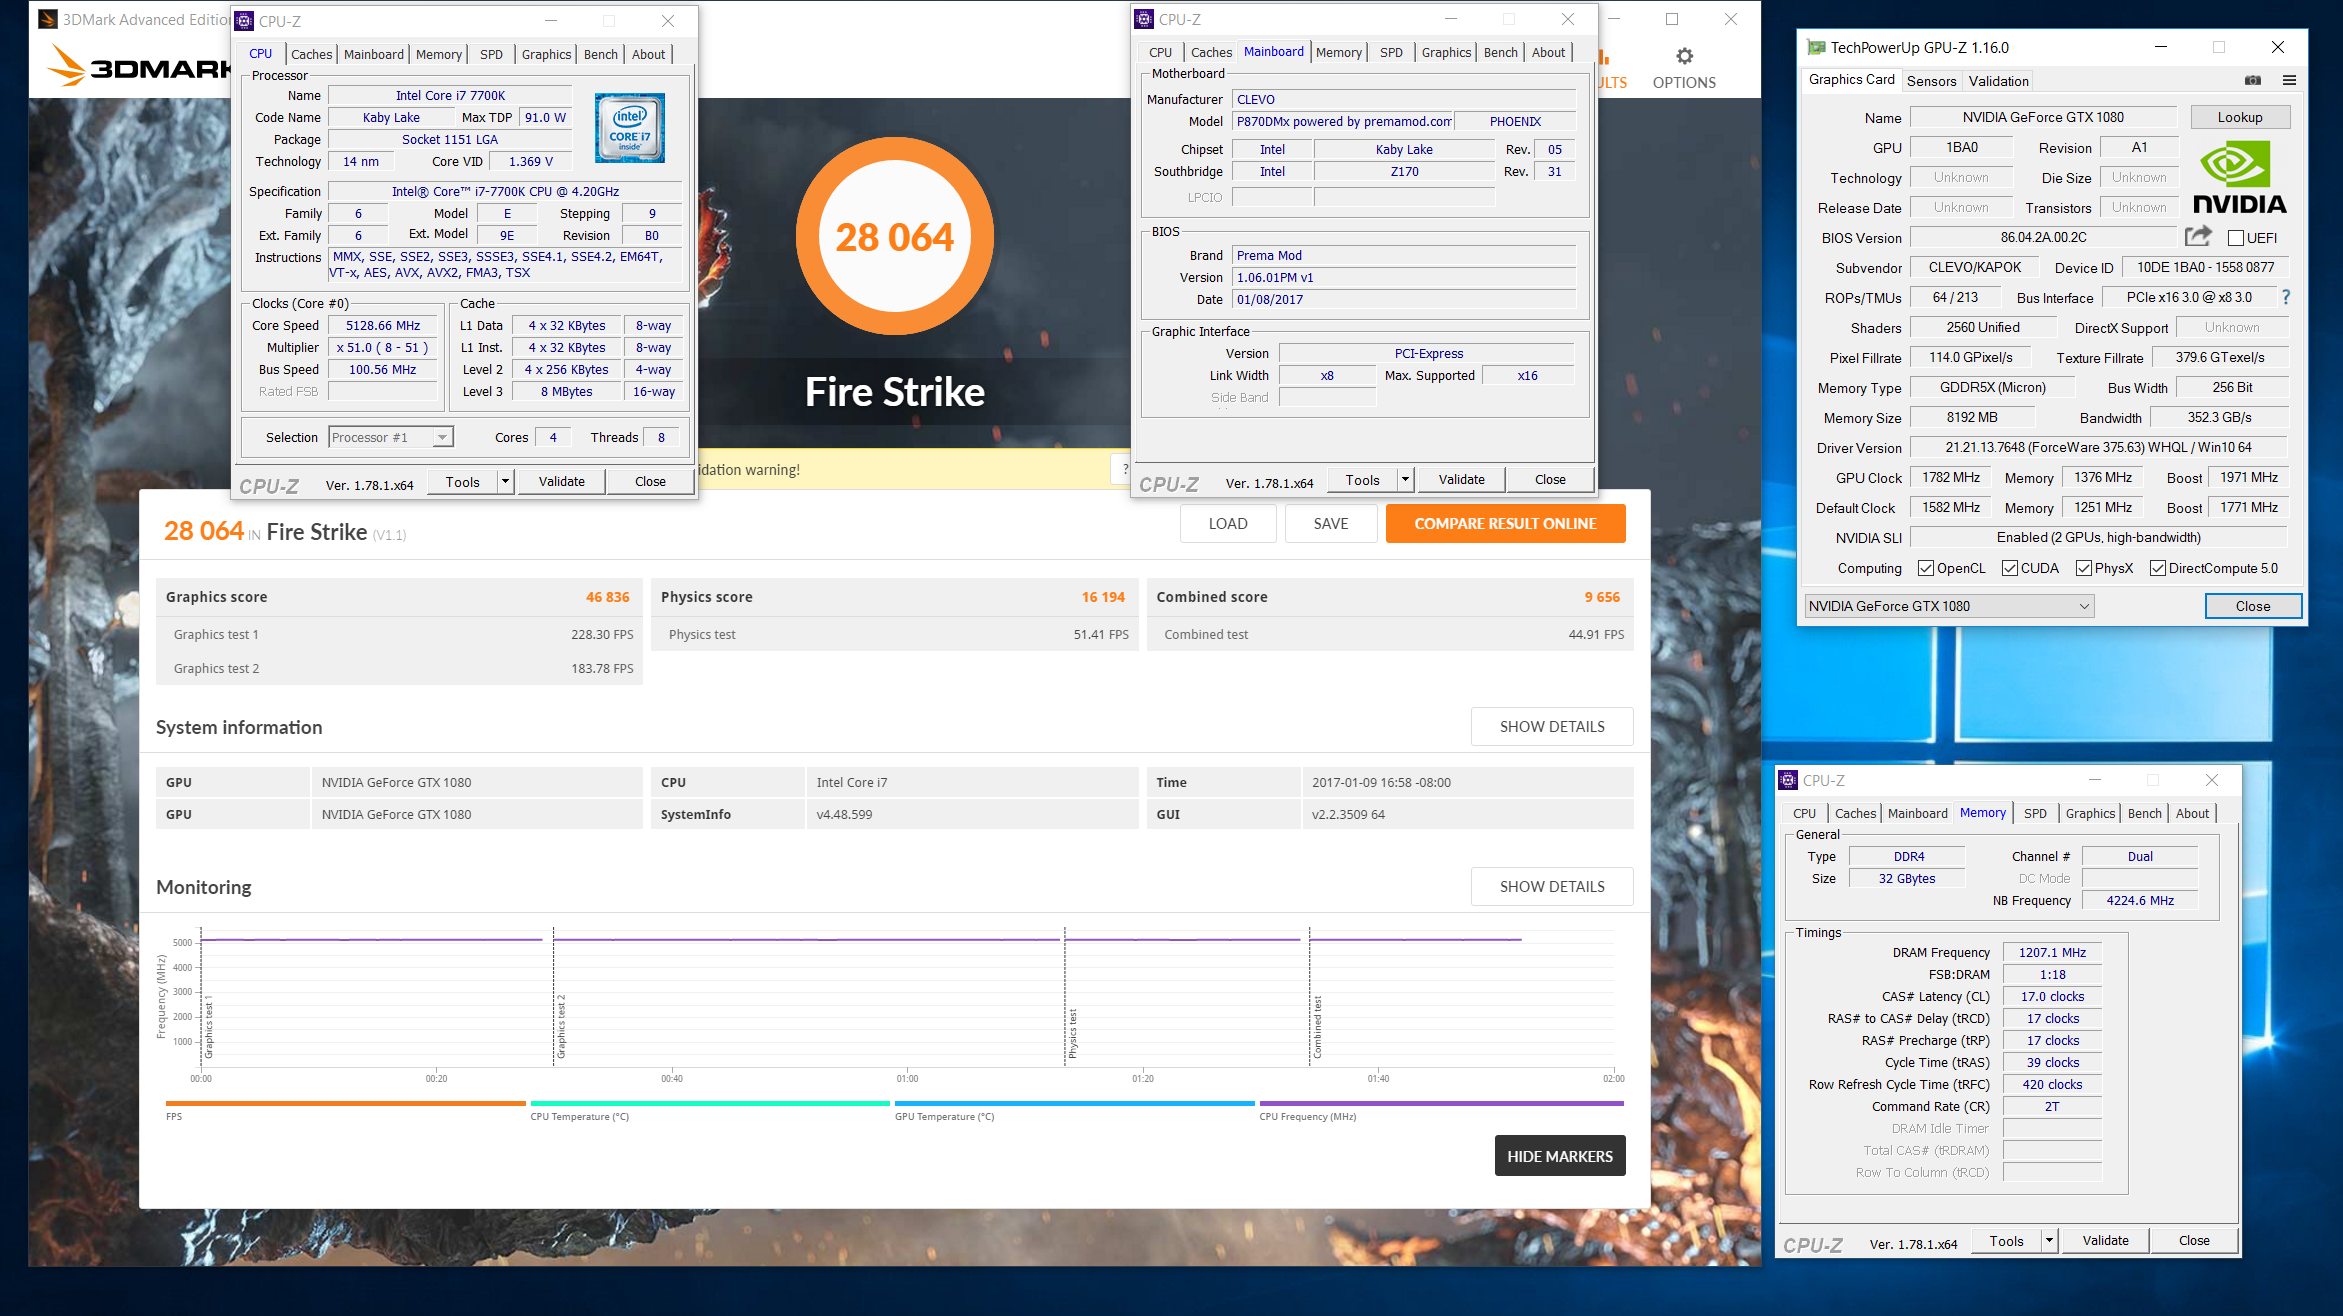
Task: Open the 3DMark Options gear icon
Action: [x=1684, y=57]
